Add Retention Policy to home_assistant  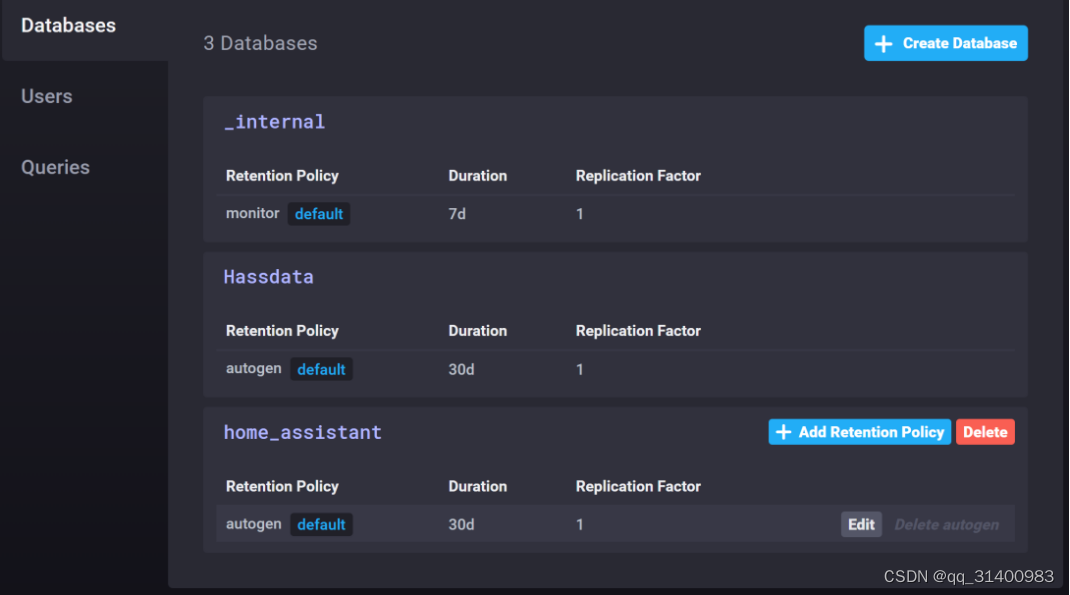[859, 432]
